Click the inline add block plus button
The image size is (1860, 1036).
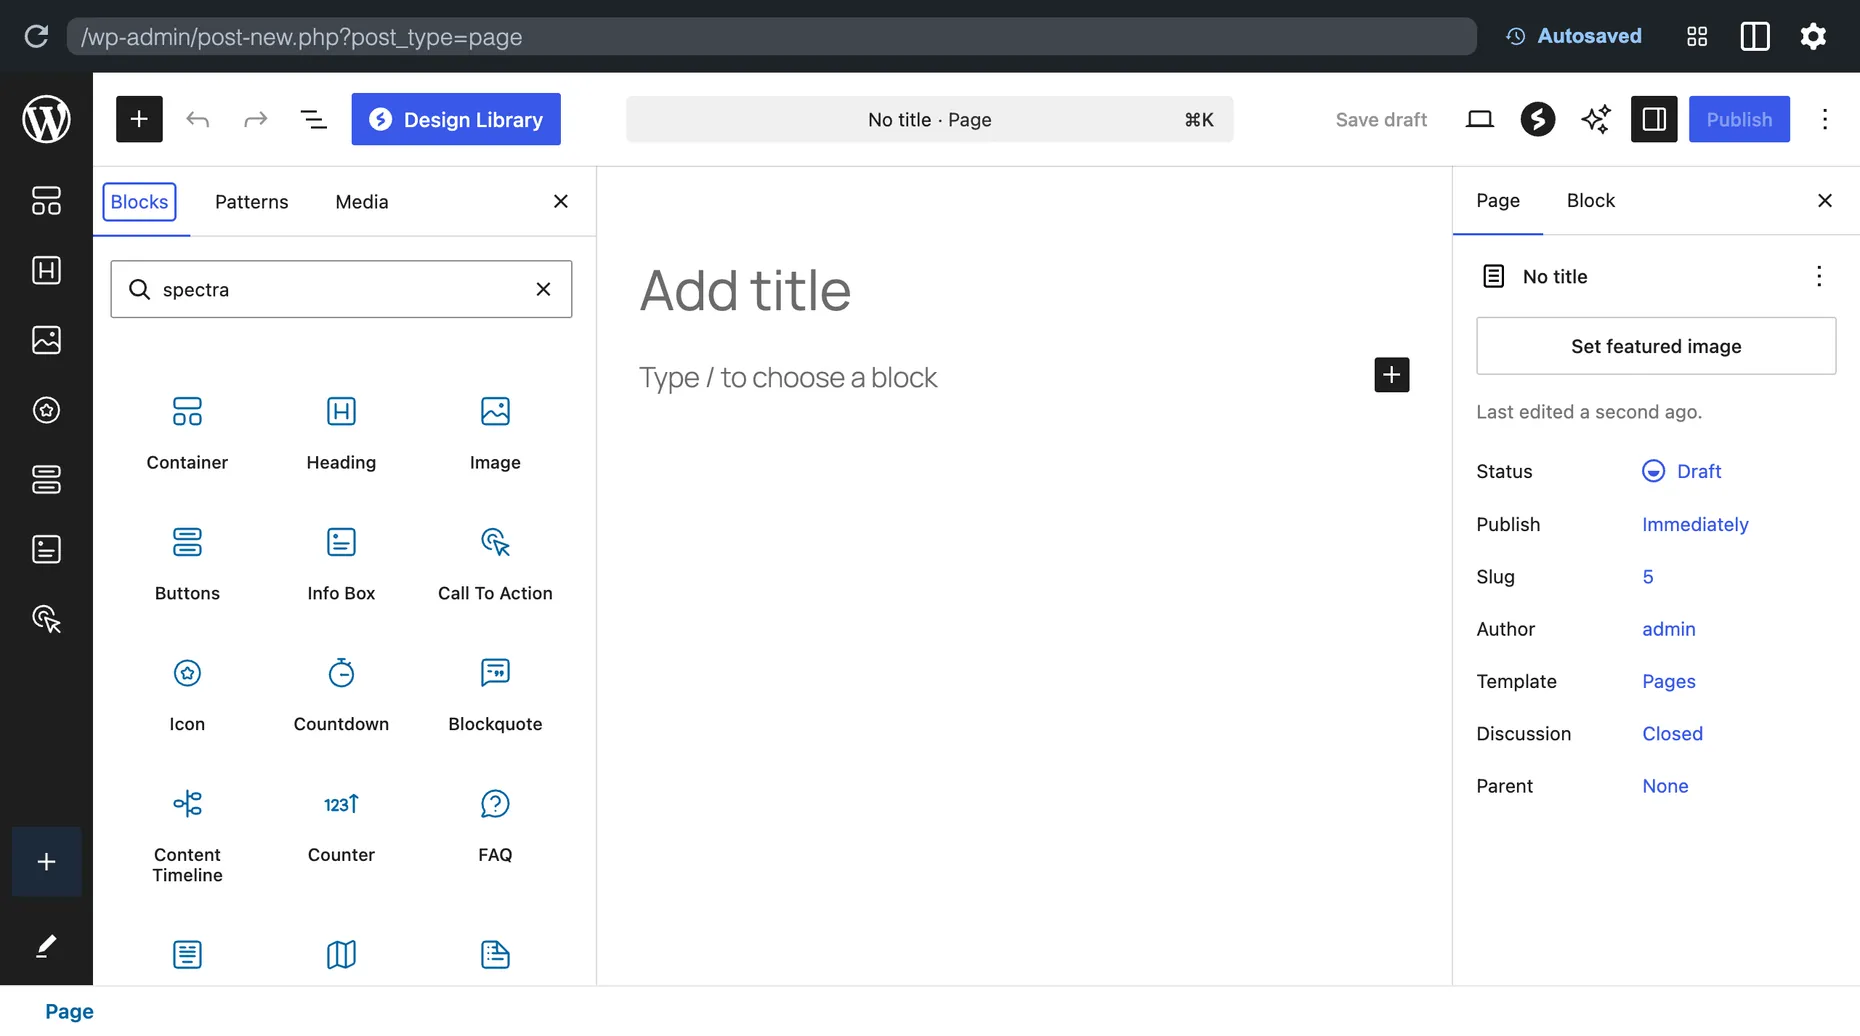point(1391,375)
